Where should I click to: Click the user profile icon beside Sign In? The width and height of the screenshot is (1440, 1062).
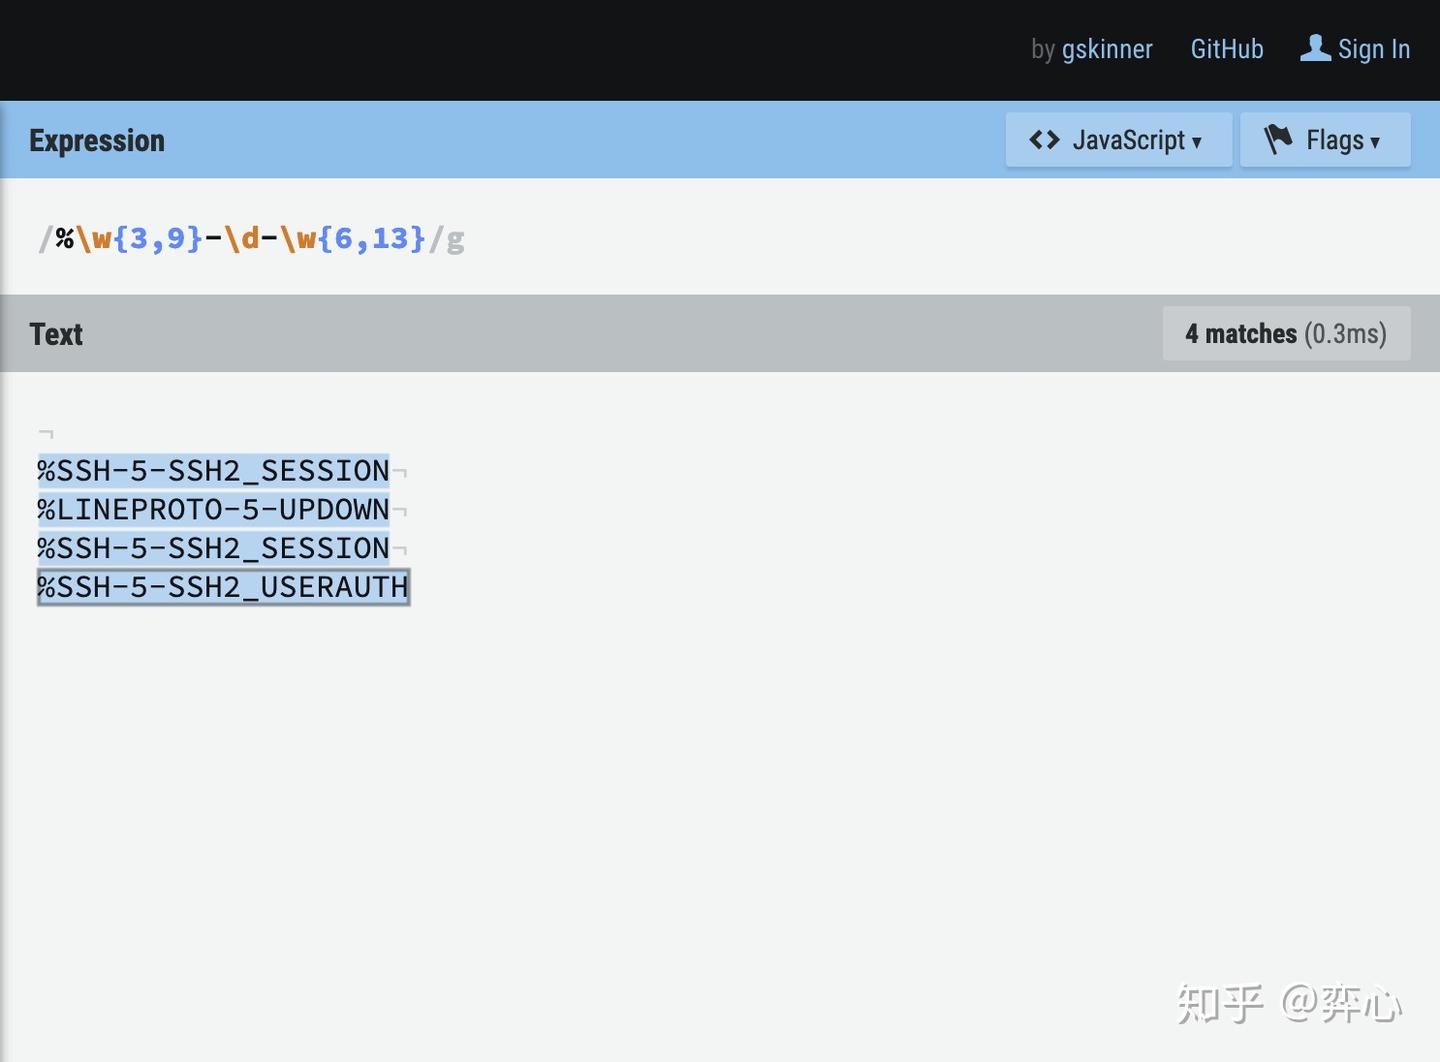1315,48
